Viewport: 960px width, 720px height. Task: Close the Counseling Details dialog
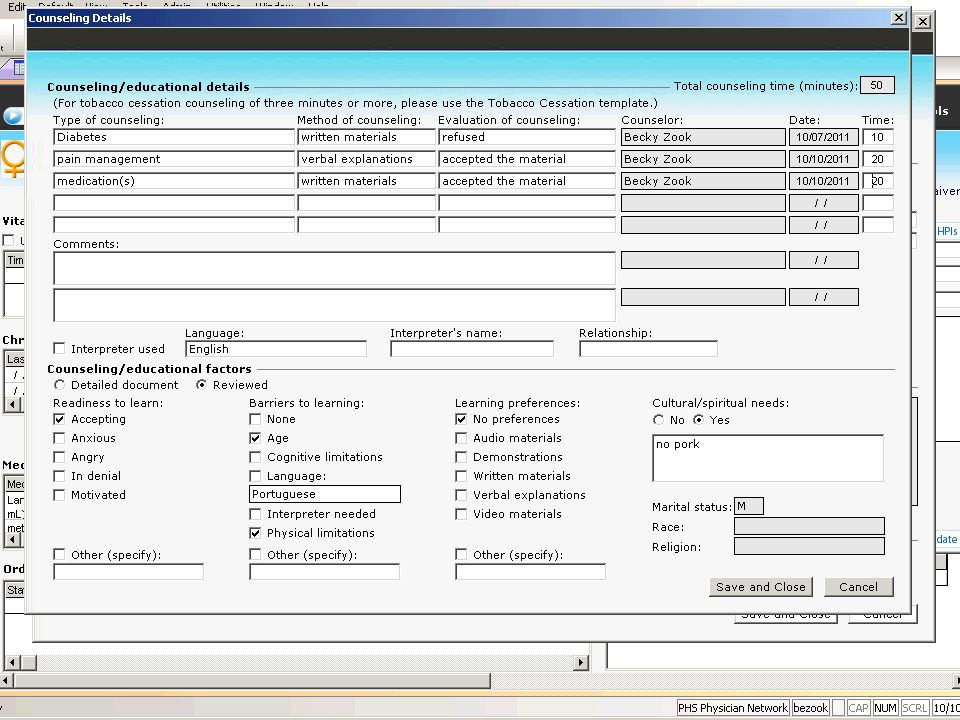click(898, 18)
